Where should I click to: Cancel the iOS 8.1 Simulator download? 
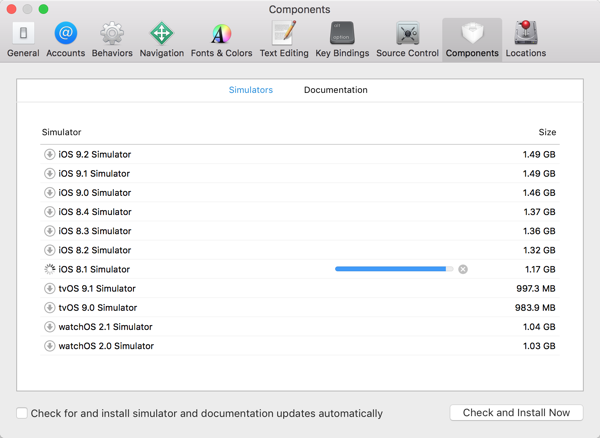pyautogui.click(x=463, y=269)
